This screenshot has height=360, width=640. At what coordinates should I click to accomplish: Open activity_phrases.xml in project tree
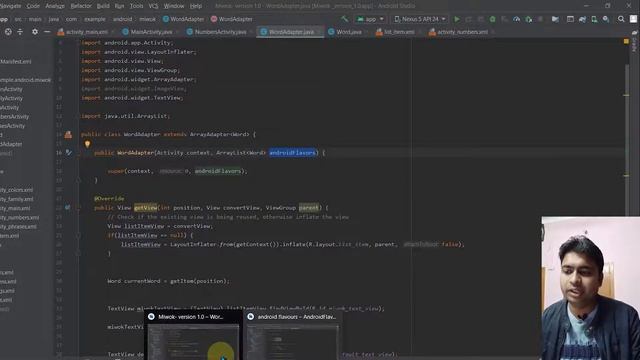pyautogui.click(x=18, y=227)
